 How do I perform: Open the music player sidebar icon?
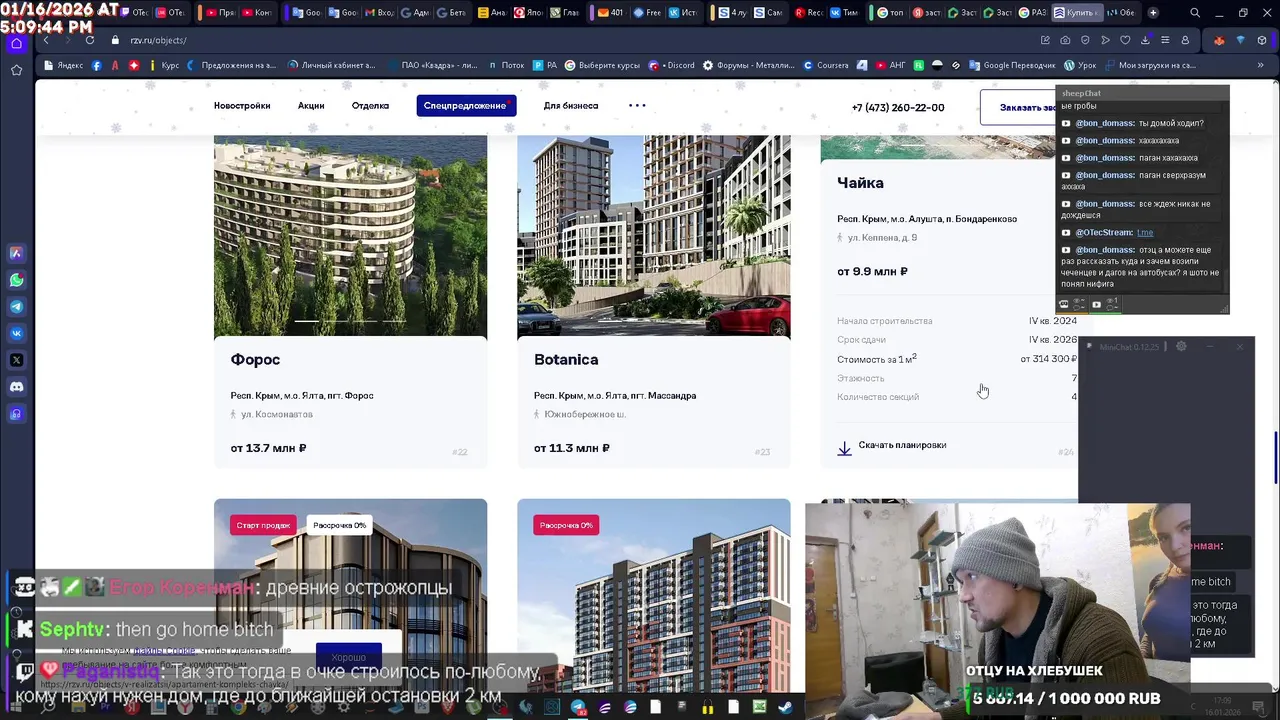click(x=16, y=414)
